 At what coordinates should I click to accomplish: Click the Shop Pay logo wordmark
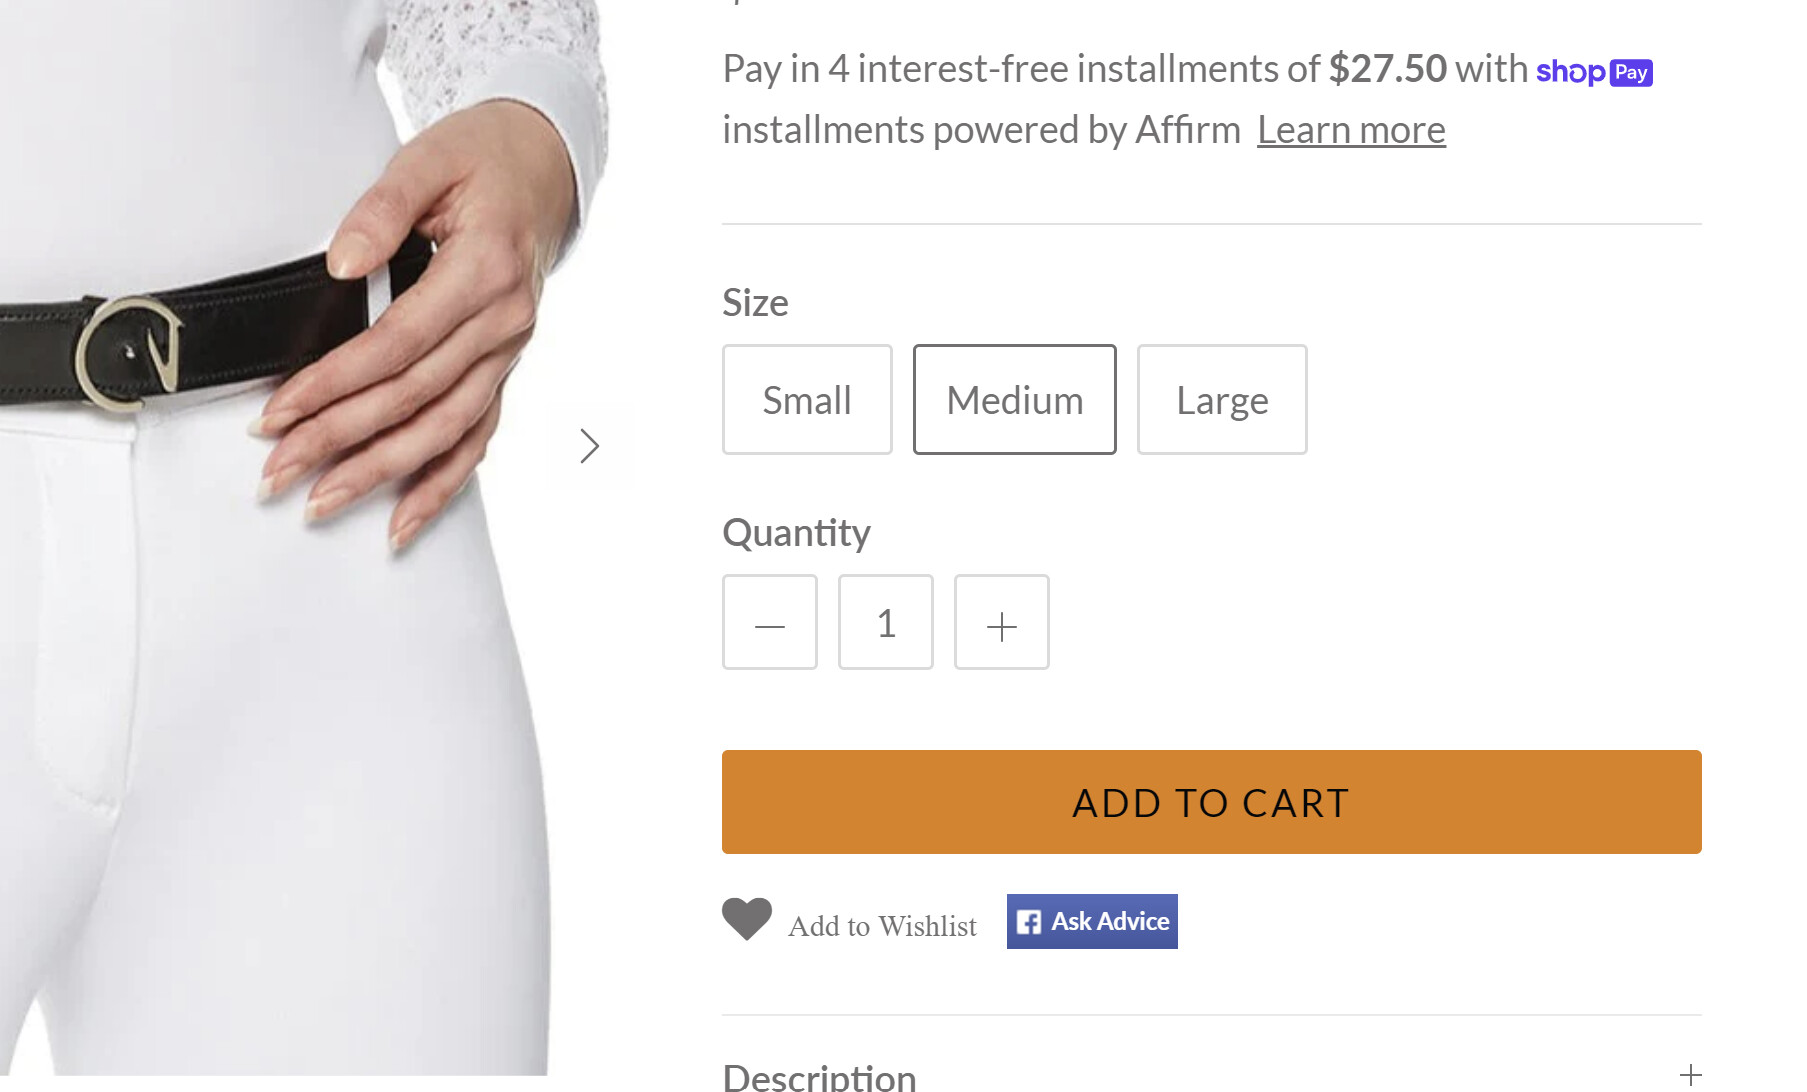pos(1570,72)
